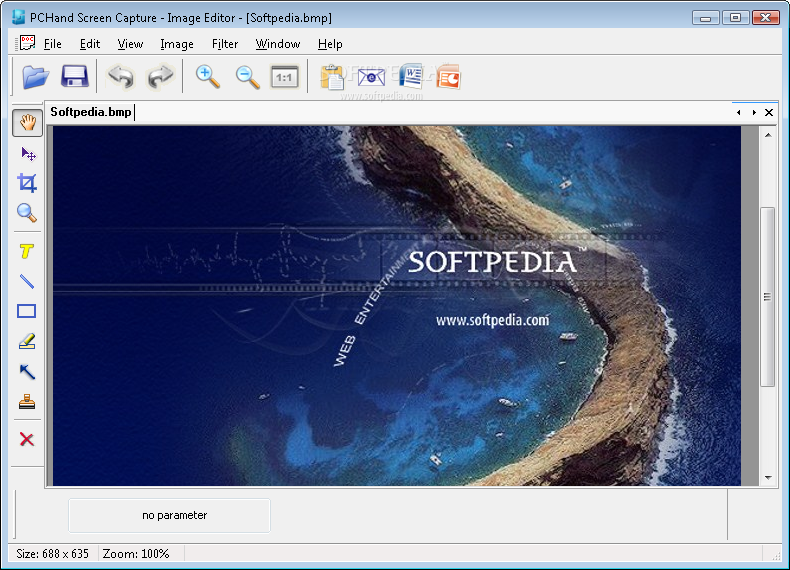Select the Hand pan tool
The width and height of the screenshot is (790, 570).
(27, 122)
